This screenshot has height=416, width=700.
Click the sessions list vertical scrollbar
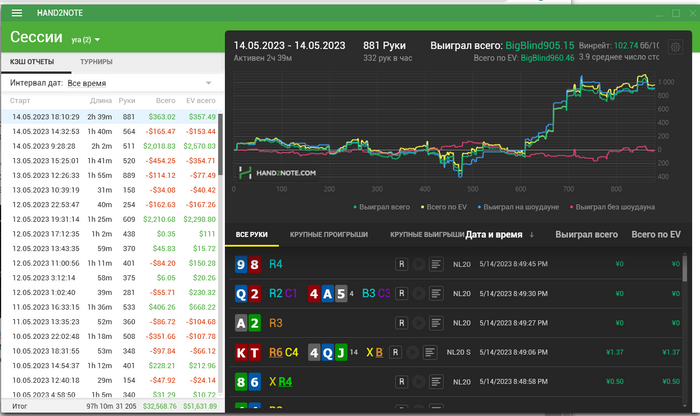221,147
